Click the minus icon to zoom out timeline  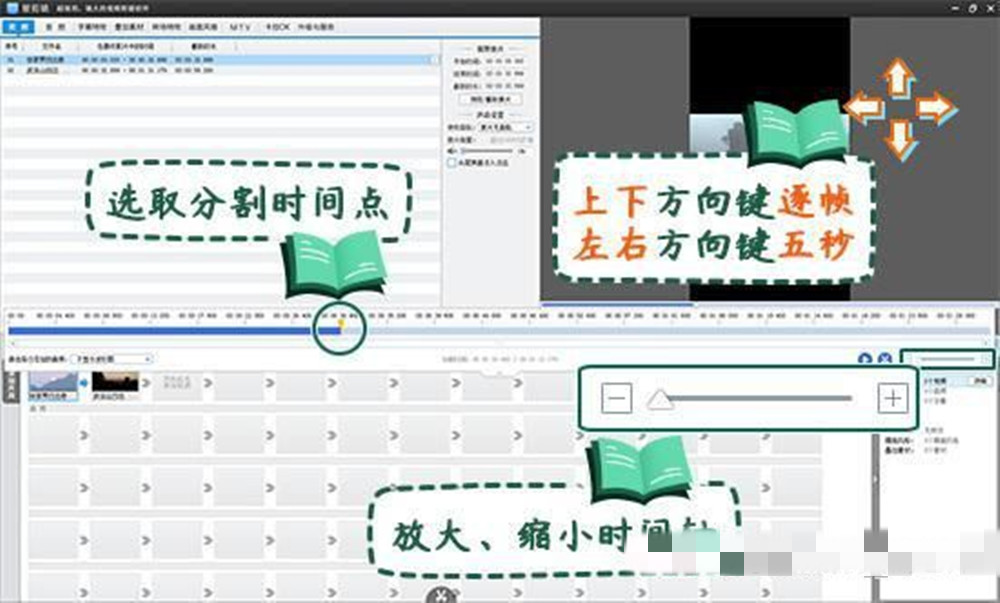tap(617, 397)
